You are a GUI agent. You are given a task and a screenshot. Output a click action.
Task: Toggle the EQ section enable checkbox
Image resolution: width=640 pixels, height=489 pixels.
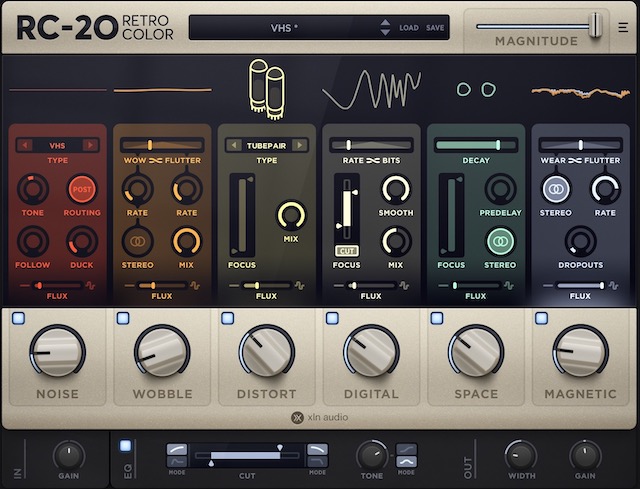click(x=125, y=446)
